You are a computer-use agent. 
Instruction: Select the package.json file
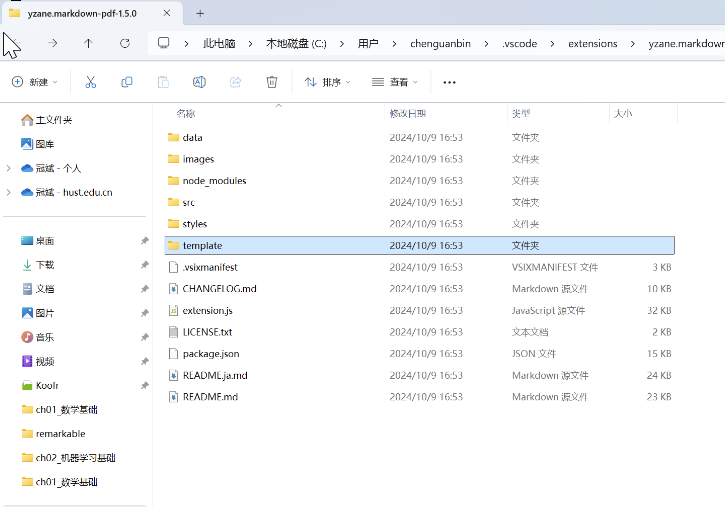[x=419, y=354]
